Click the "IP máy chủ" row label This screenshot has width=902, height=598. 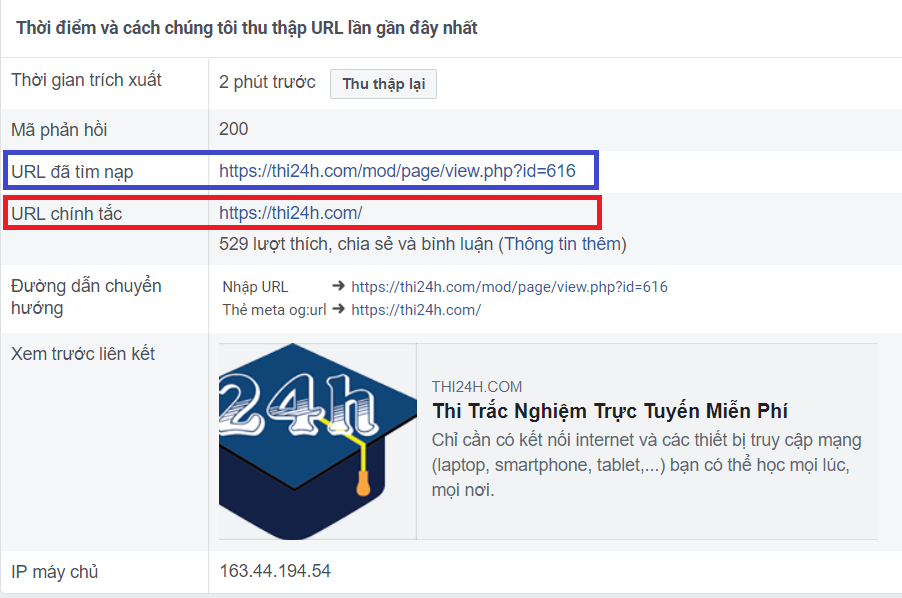coord(55,572)
